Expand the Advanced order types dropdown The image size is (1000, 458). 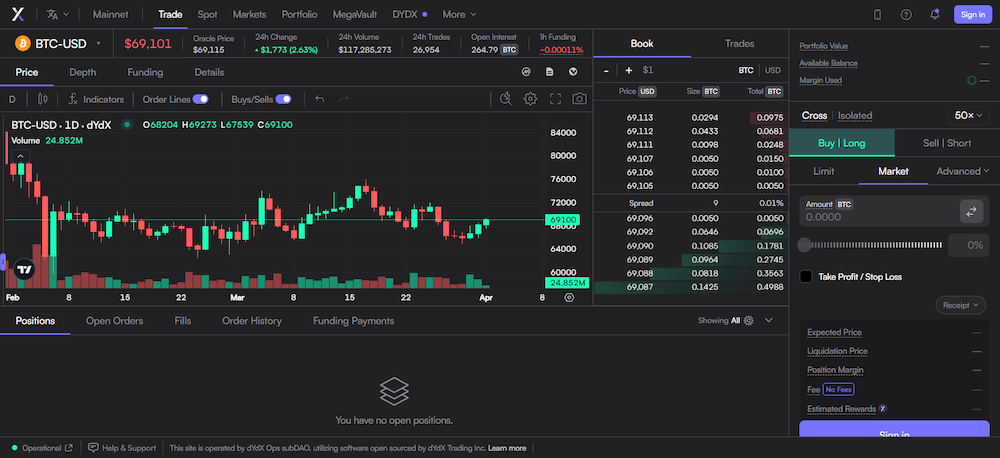pos(963,171)
